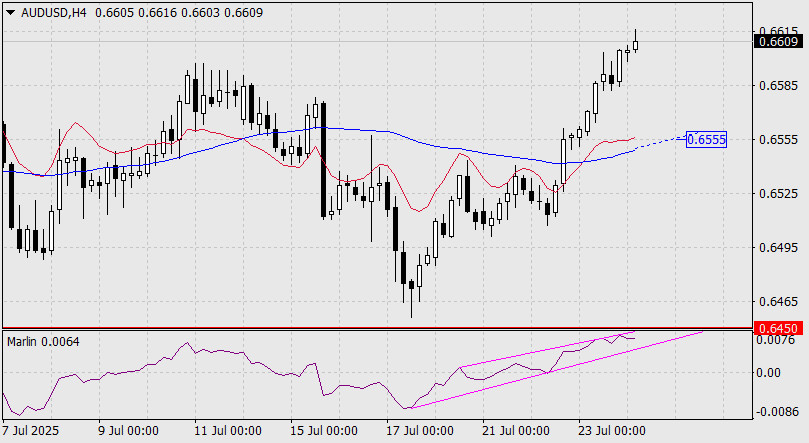Click the 0.00 Marlin scale value
809x443 pixels.
(x=768, y=373)
